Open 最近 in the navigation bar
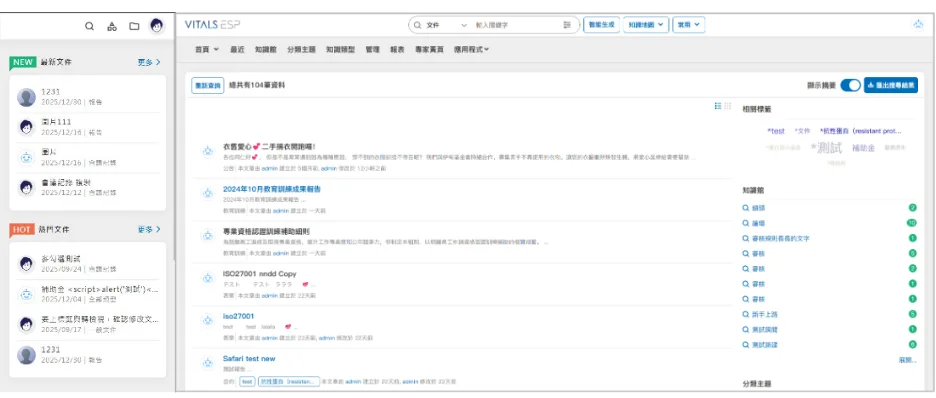The width and height of the screenshot is (936, 398). pyautogui.click(x=237, y=50)
